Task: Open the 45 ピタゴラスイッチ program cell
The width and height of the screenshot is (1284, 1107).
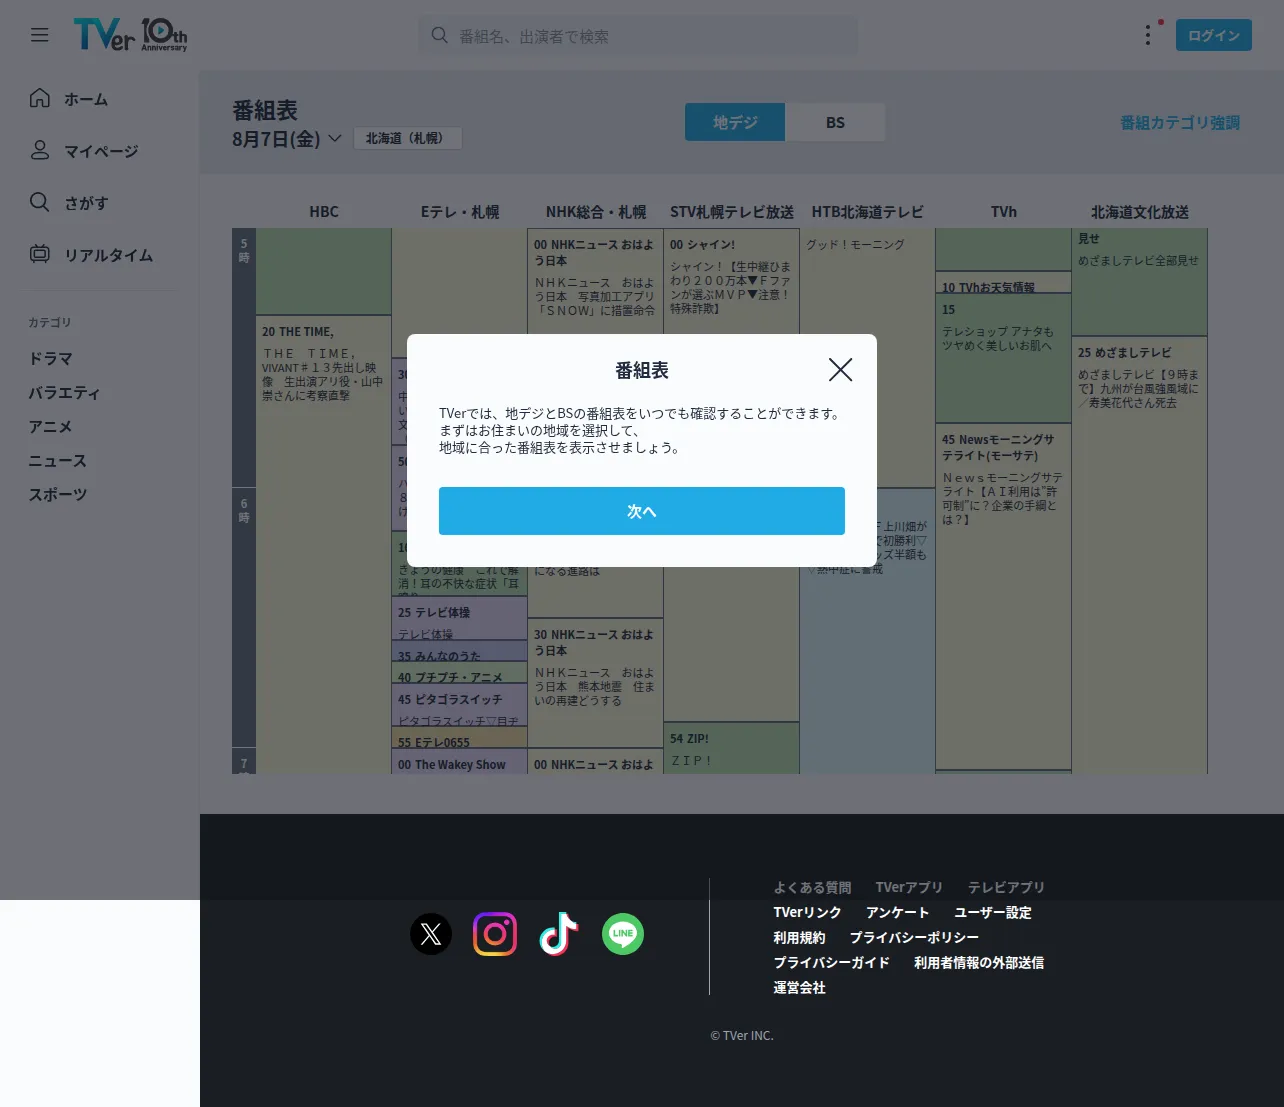Action: (459, 706)
